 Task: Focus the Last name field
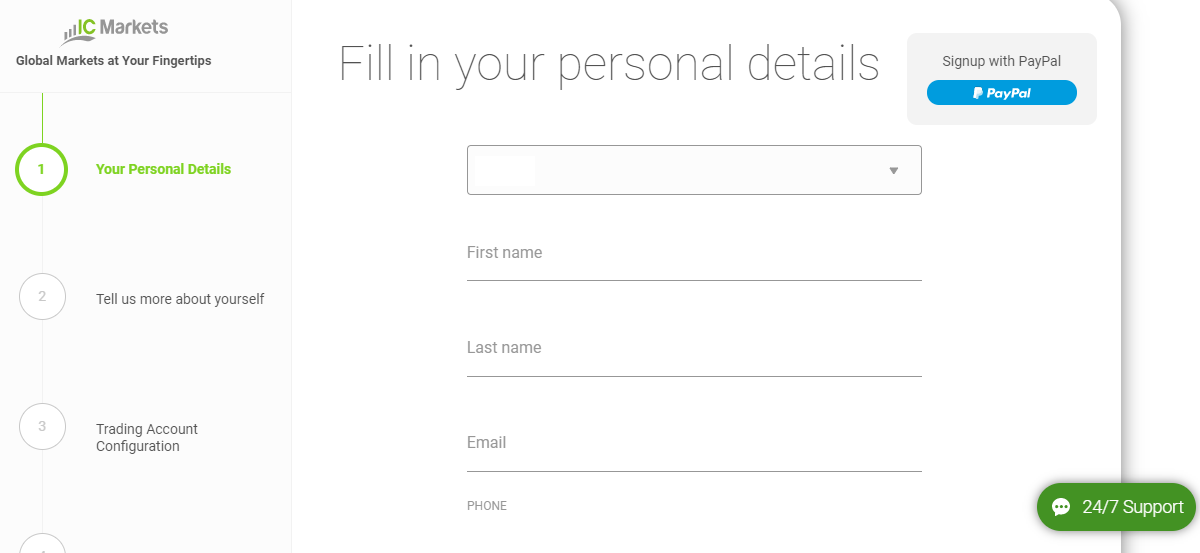click(x=694, y=351)
